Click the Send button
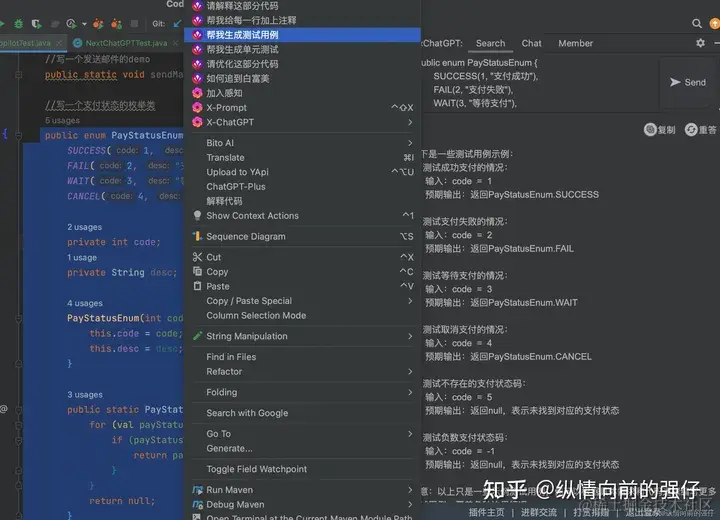Screen dimensions: 720x520 (687, 82)
